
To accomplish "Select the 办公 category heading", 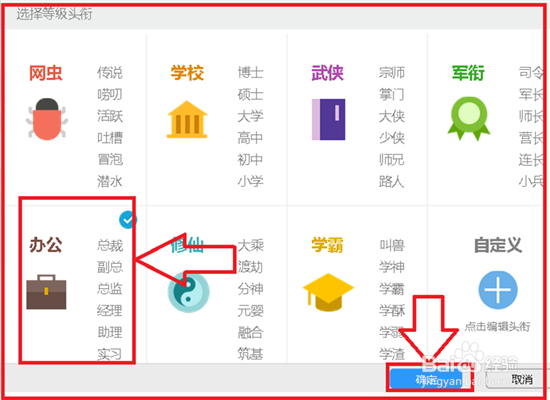I will (46, 245).
